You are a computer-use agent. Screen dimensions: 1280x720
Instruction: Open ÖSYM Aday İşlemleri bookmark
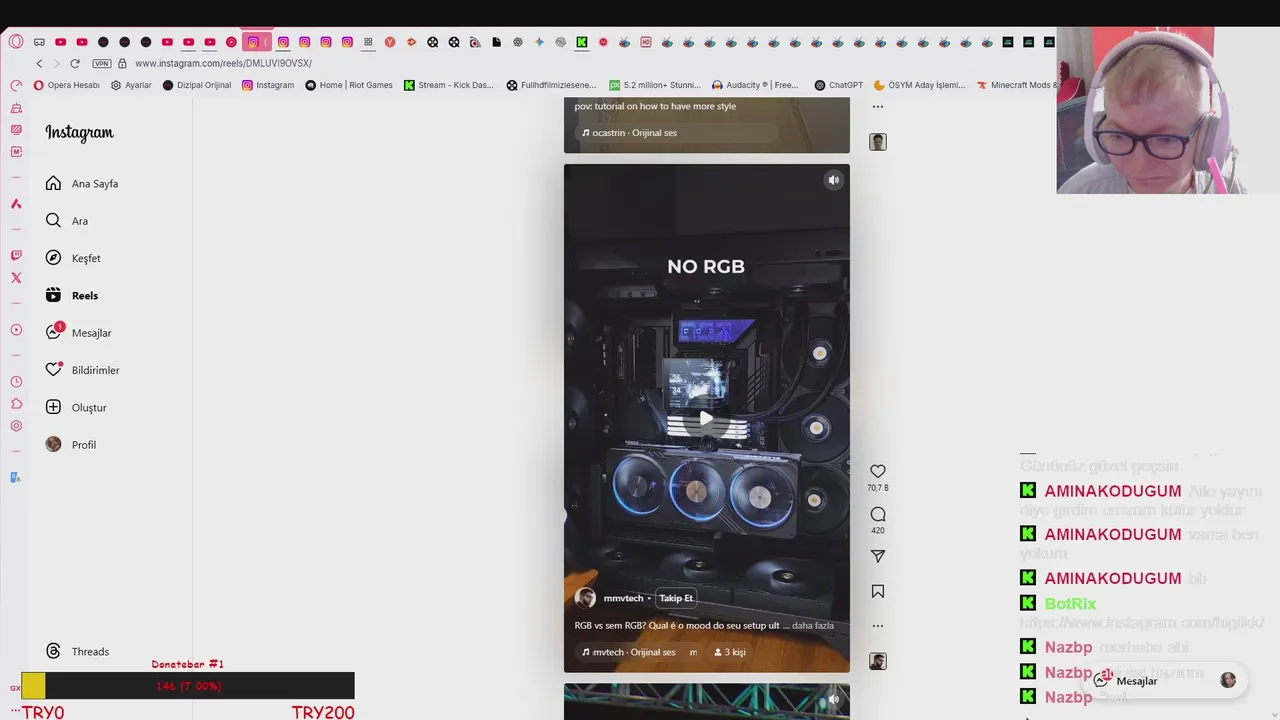tap(919, 85)
